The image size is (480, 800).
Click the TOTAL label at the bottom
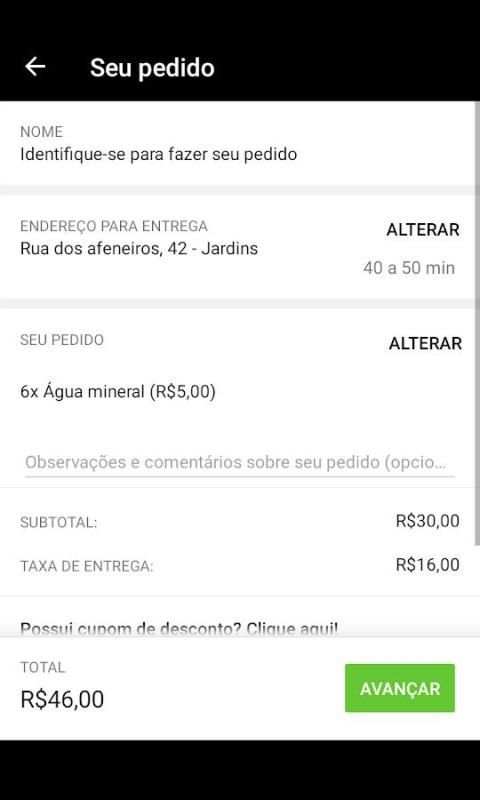[x=43, y=667]
